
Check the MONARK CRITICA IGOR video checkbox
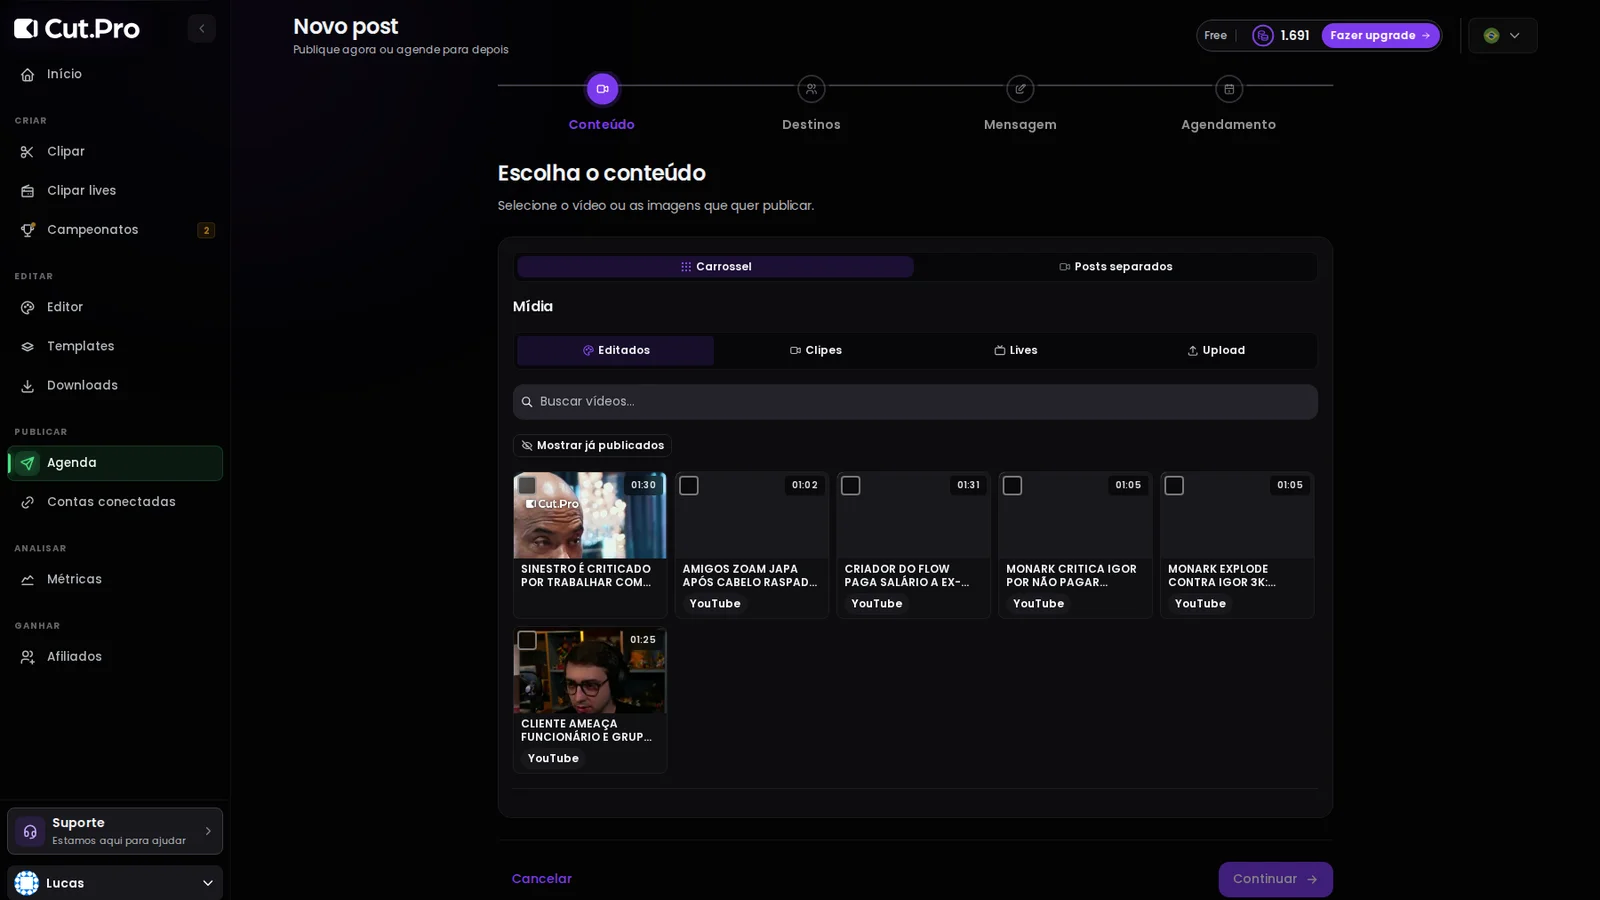[x=1013, y=486]
